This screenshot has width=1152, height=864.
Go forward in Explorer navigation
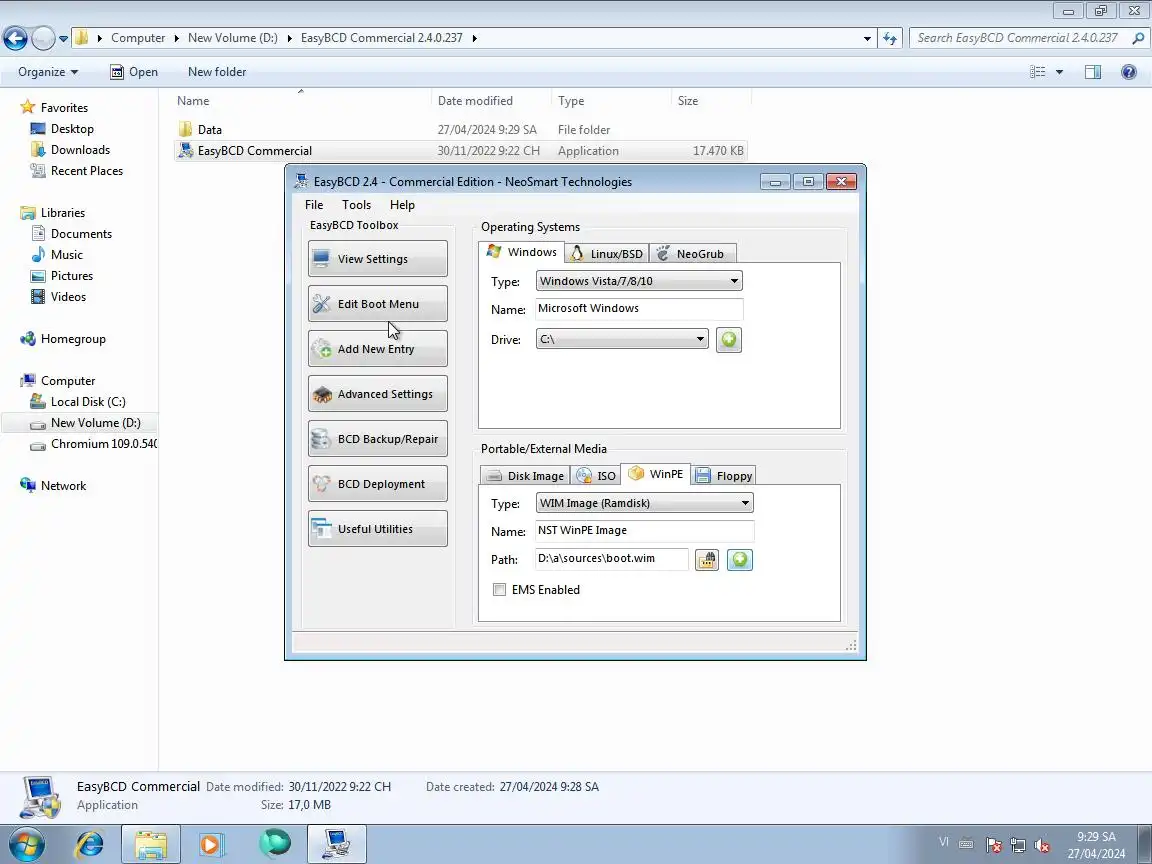tap(43, 38)
